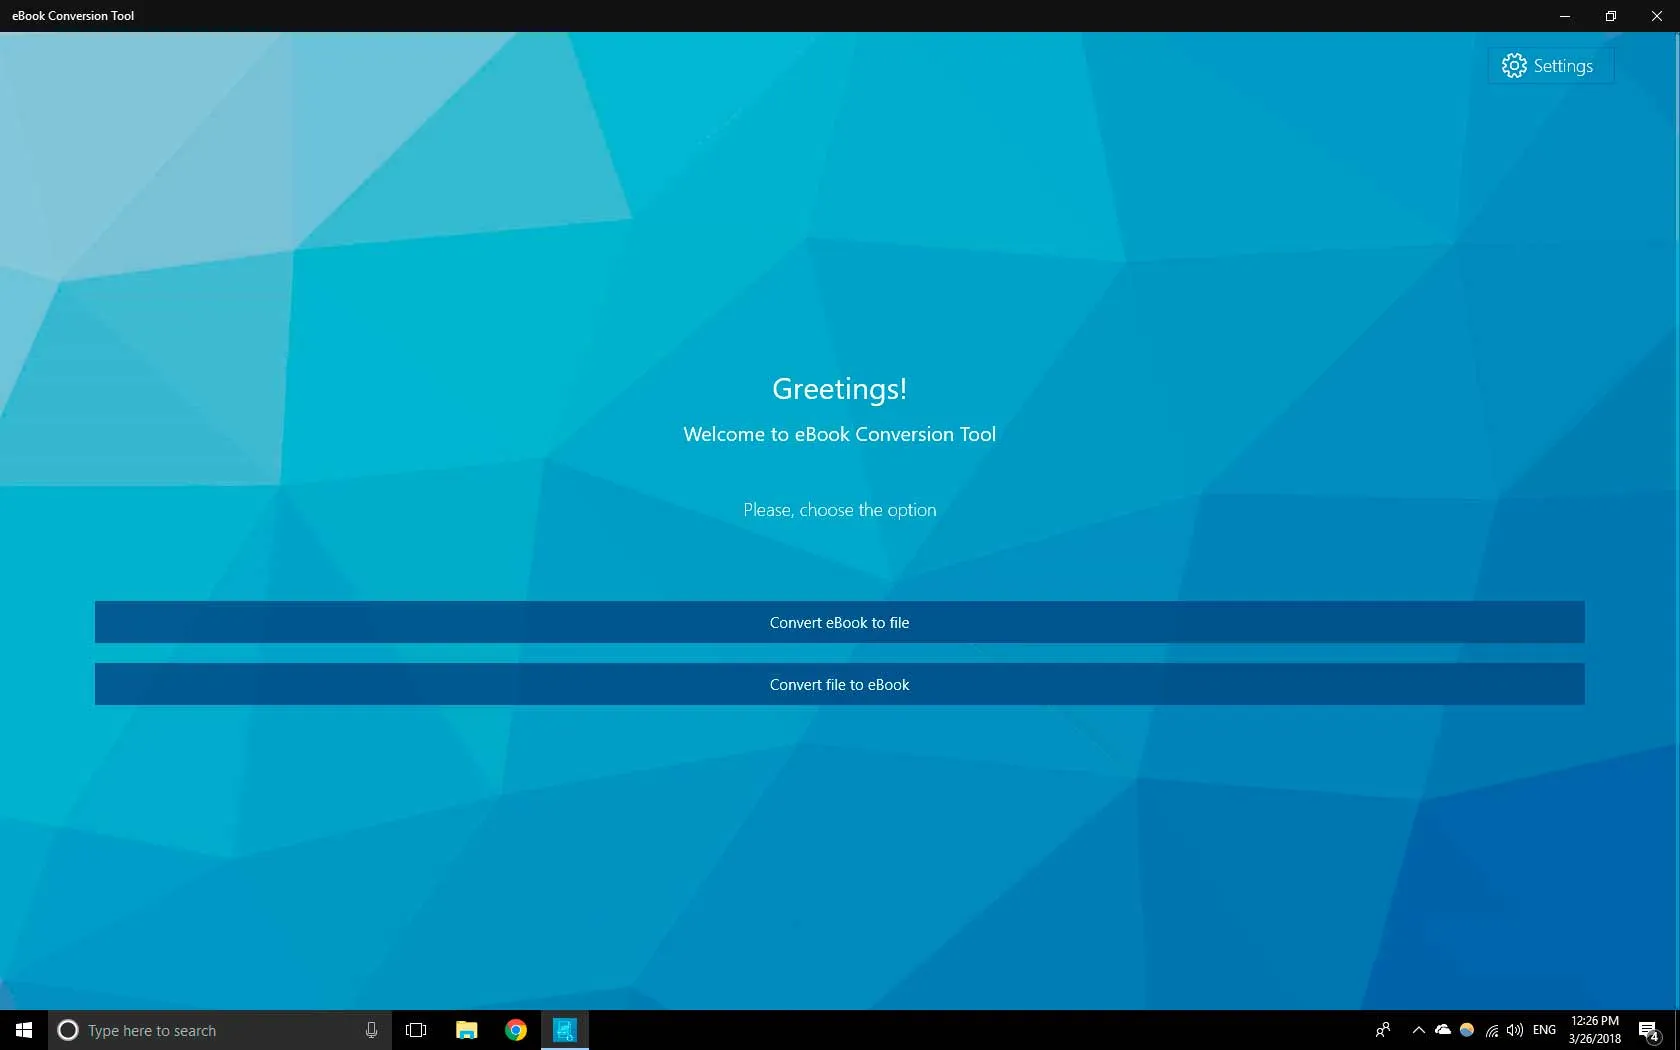Launch File Explorer from the taskbar
The width and height of the screenshot is (1680, 1050).
coord(466,1030)
